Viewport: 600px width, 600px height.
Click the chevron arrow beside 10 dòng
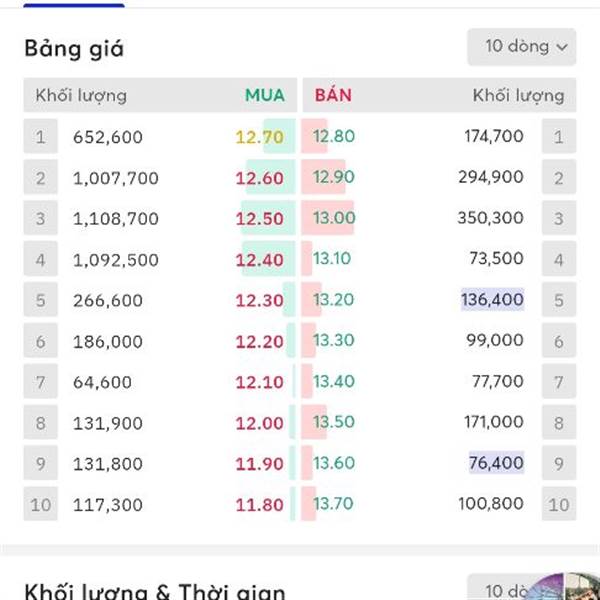562,47
